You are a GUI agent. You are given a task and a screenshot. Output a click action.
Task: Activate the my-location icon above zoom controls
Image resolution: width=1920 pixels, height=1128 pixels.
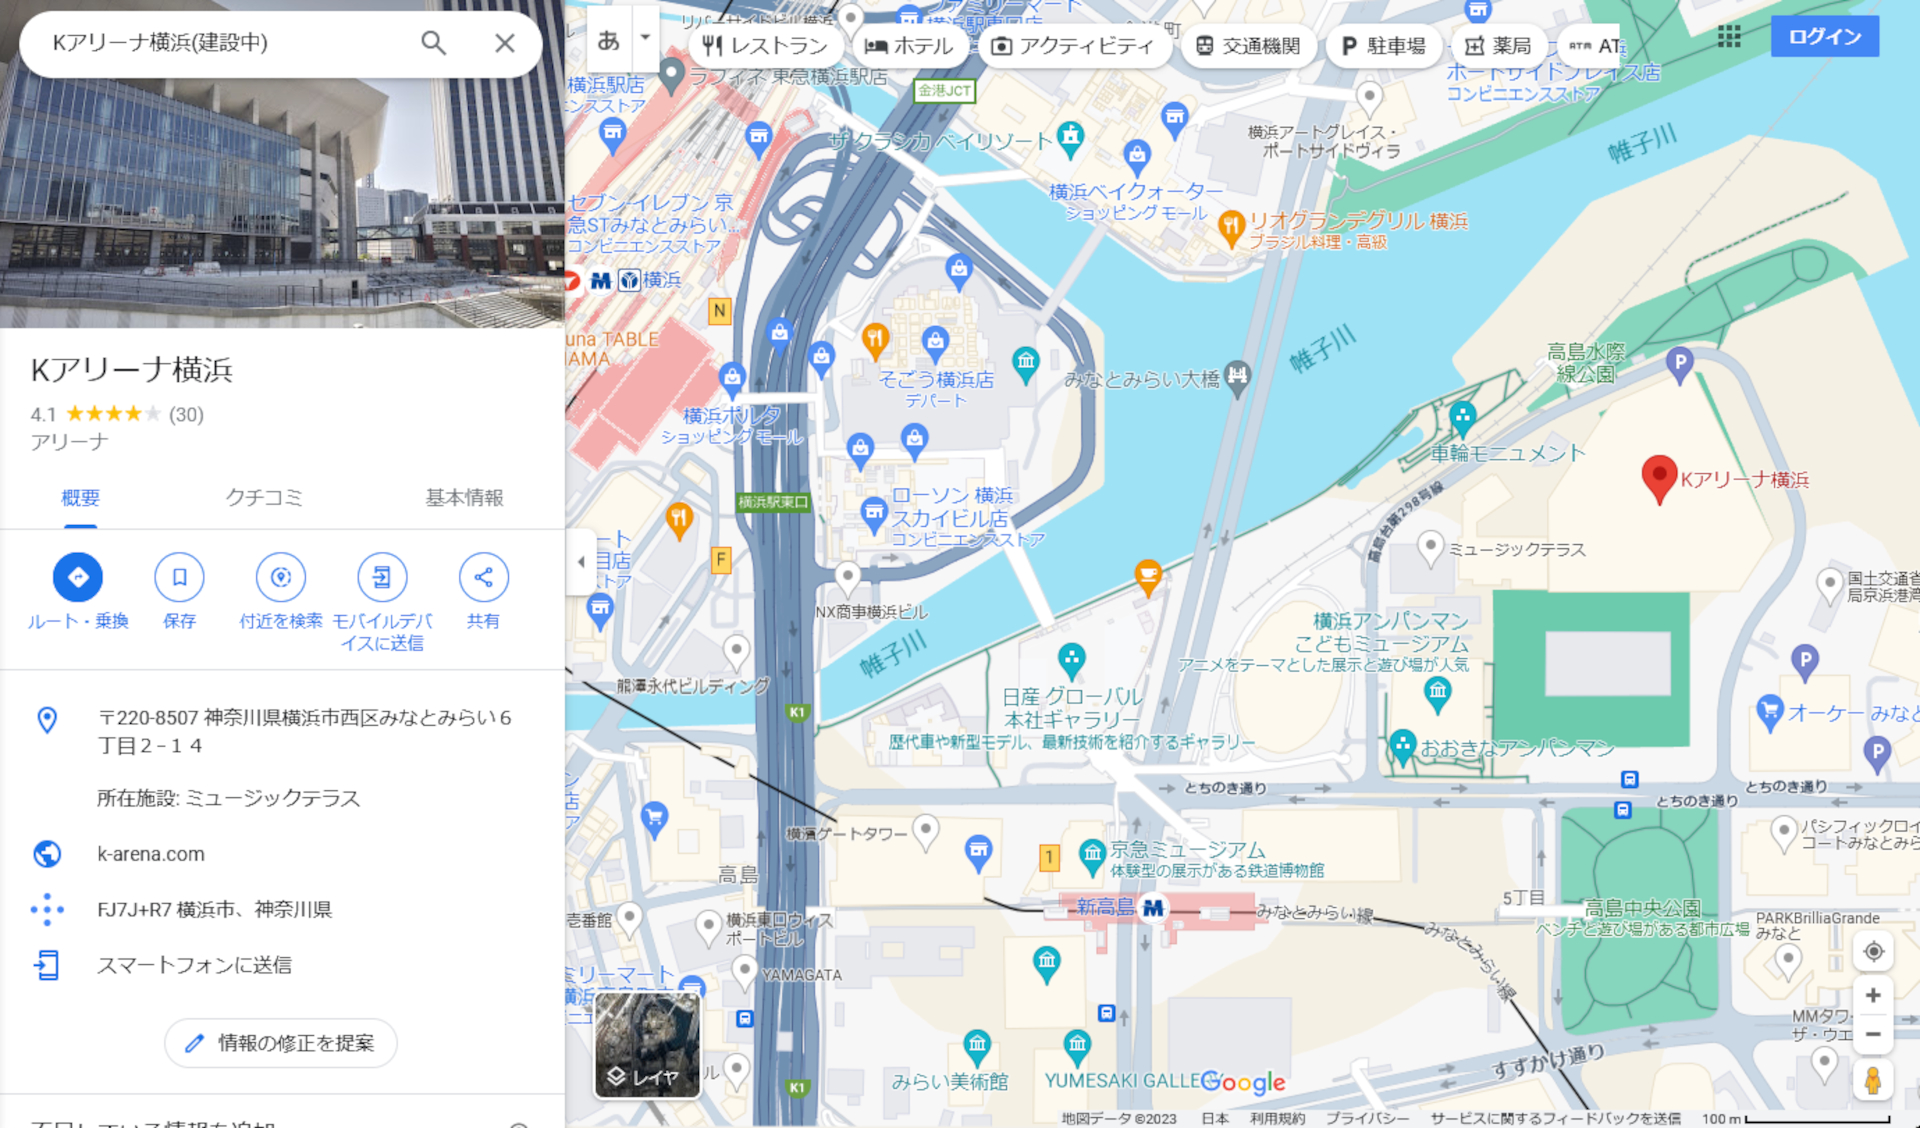1874,951
